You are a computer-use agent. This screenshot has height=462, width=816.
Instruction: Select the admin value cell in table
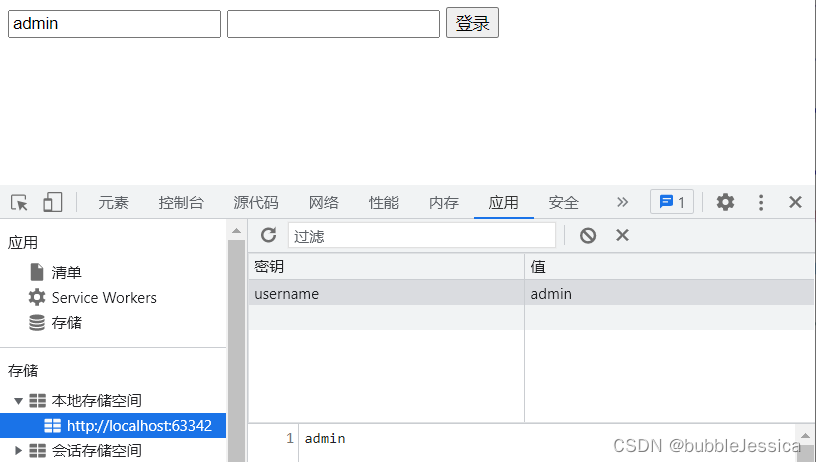tap(669, 293)
